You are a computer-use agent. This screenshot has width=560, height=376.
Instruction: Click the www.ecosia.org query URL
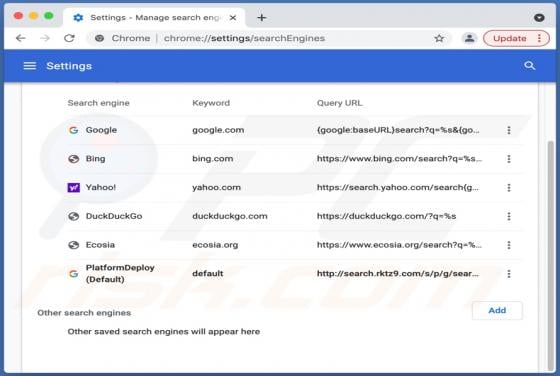tap(399, 245)
